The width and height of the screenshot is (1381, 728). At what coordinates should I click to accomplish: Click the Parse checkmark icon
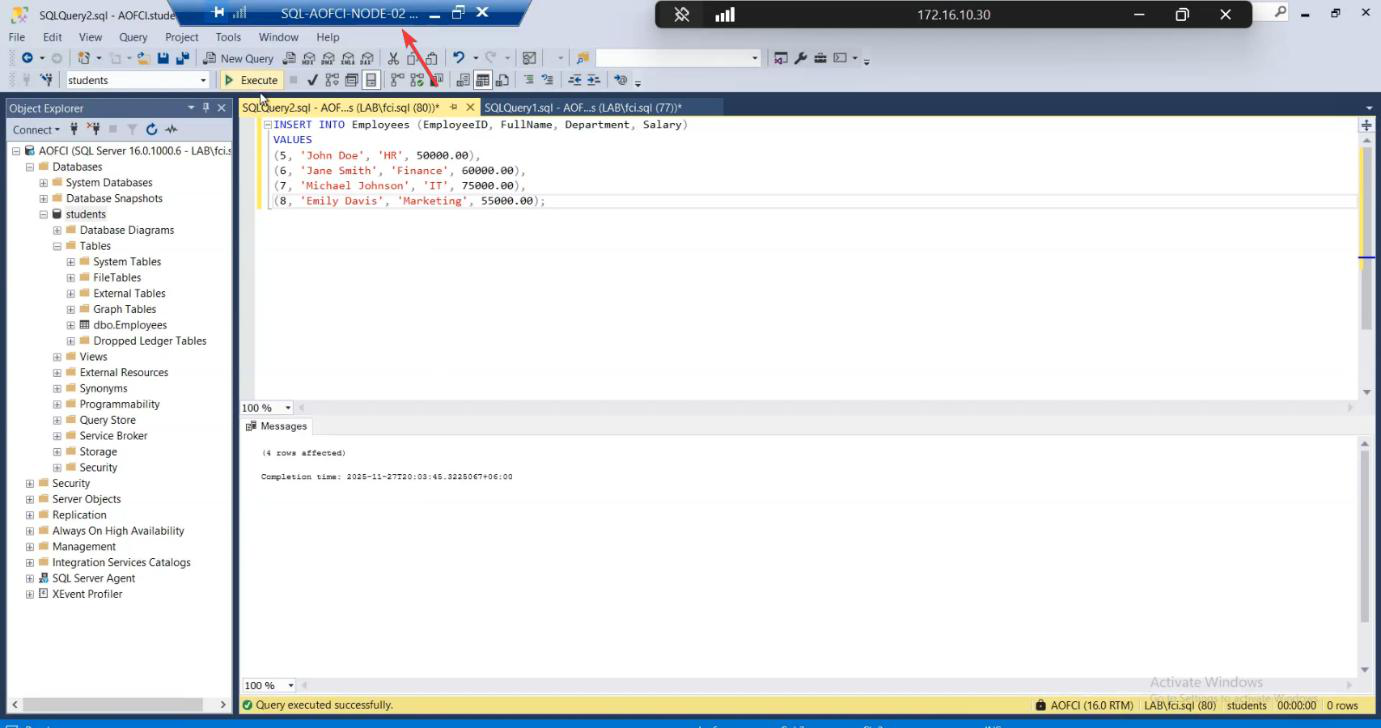coord(312,80)
